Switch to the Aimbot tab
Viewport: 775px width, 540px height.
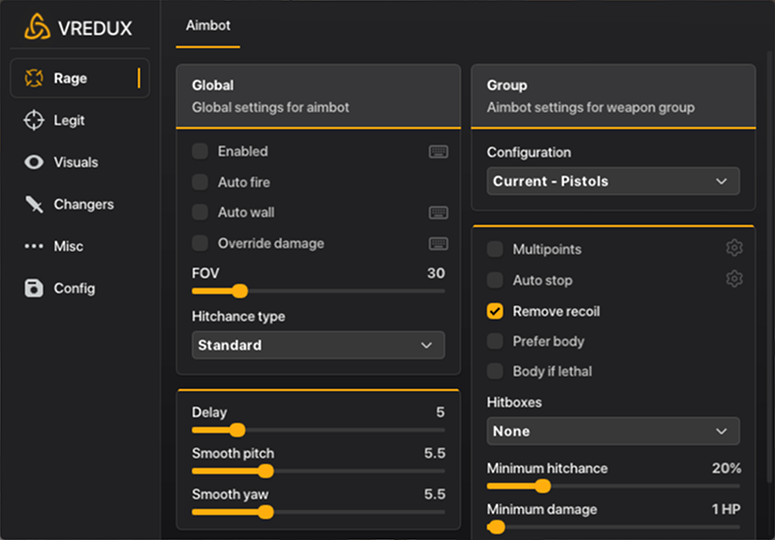[x=208, y=25]
